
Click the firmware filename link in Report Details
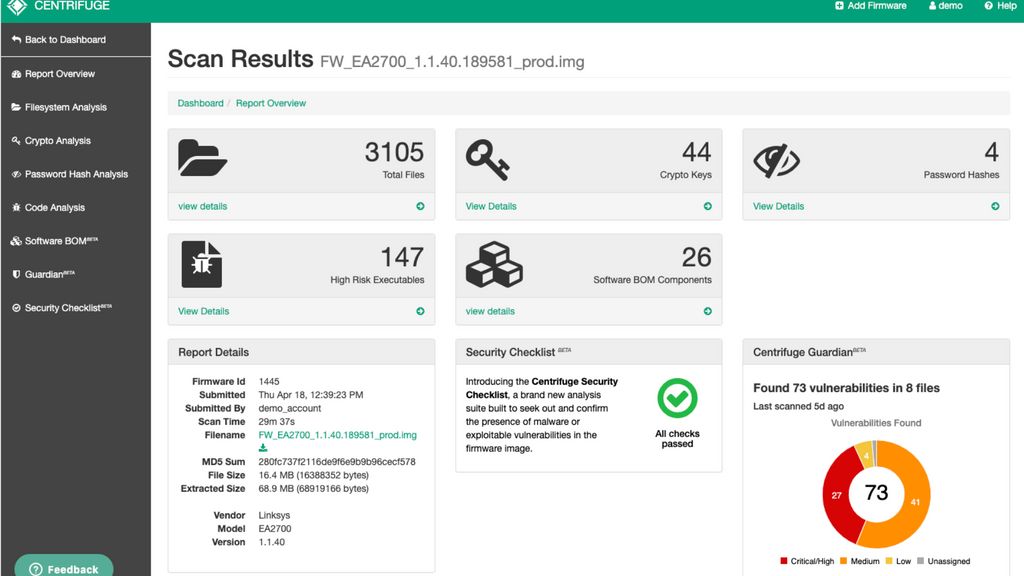[x=338, y=435]
